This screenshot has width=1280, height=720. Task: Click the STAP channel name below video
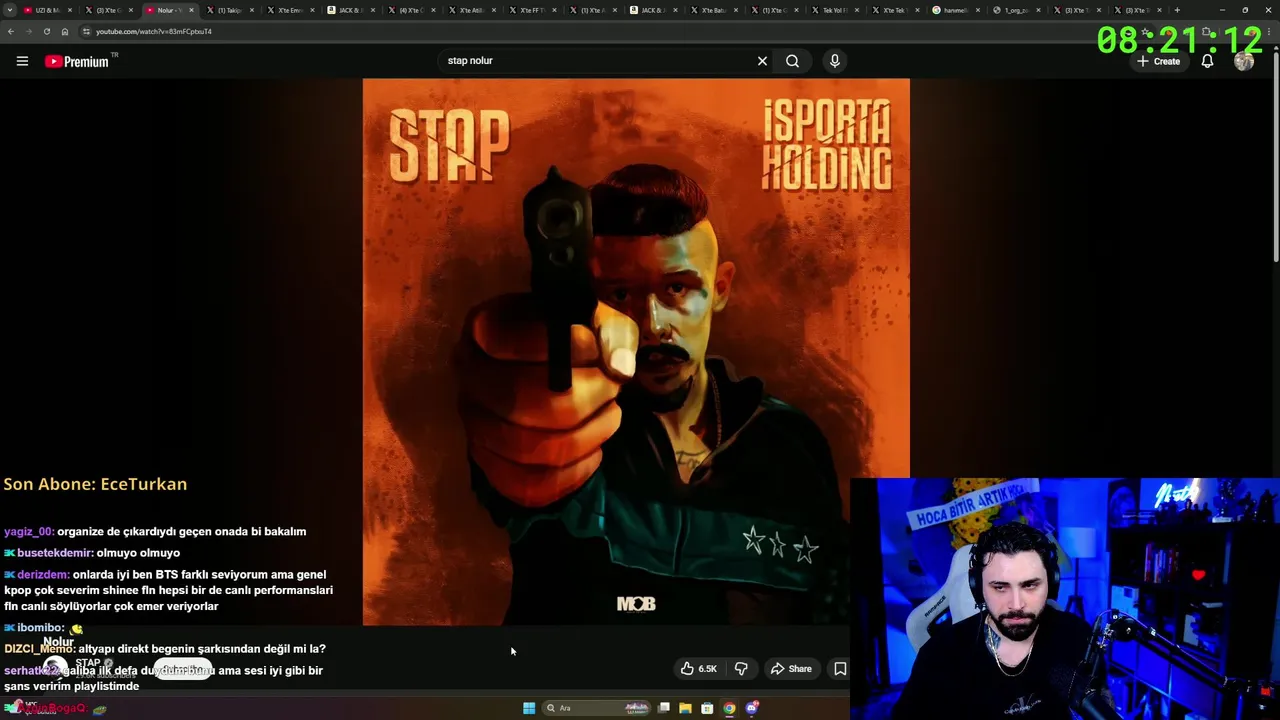[88, 663]
